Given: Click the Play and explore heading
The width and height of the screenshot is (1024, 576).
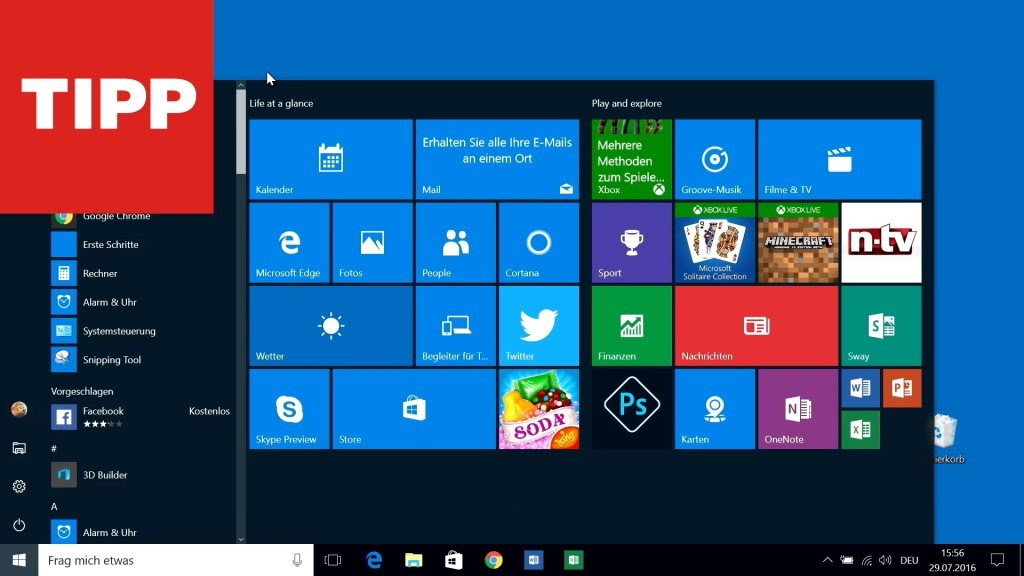Looking at the screenshot, I should 626,103.
